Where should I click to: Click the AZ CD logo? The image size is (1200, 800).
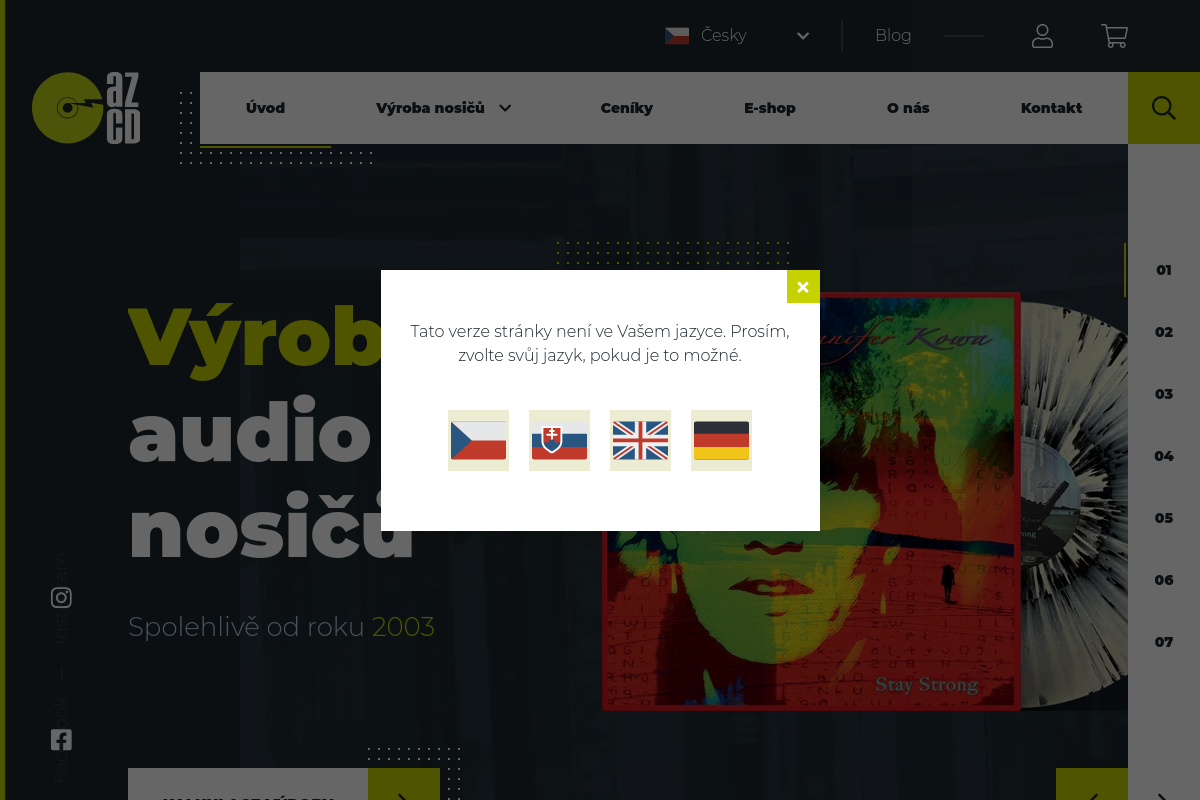[x=86, y=108]
